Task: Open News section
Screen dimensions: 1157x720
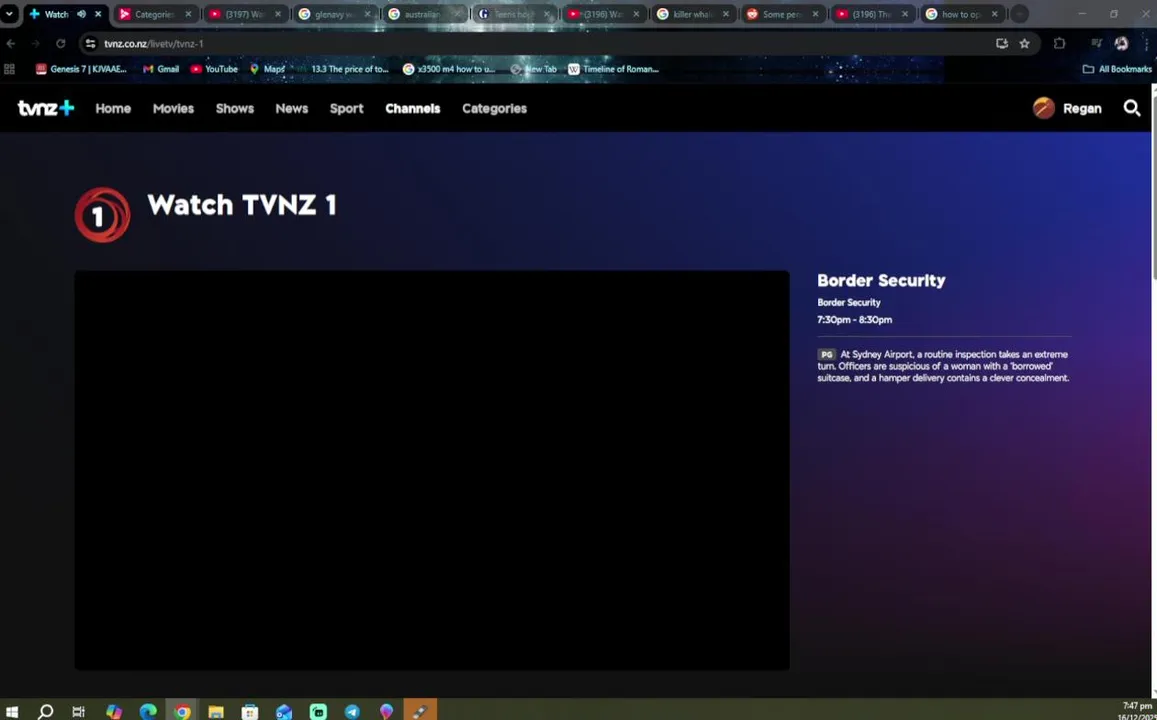Action: 291,108
